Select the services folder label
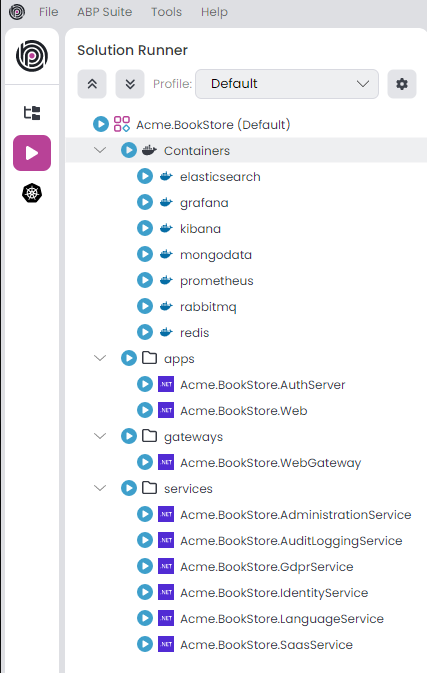The height and width of the screenshot is (673, 427). 188,488
